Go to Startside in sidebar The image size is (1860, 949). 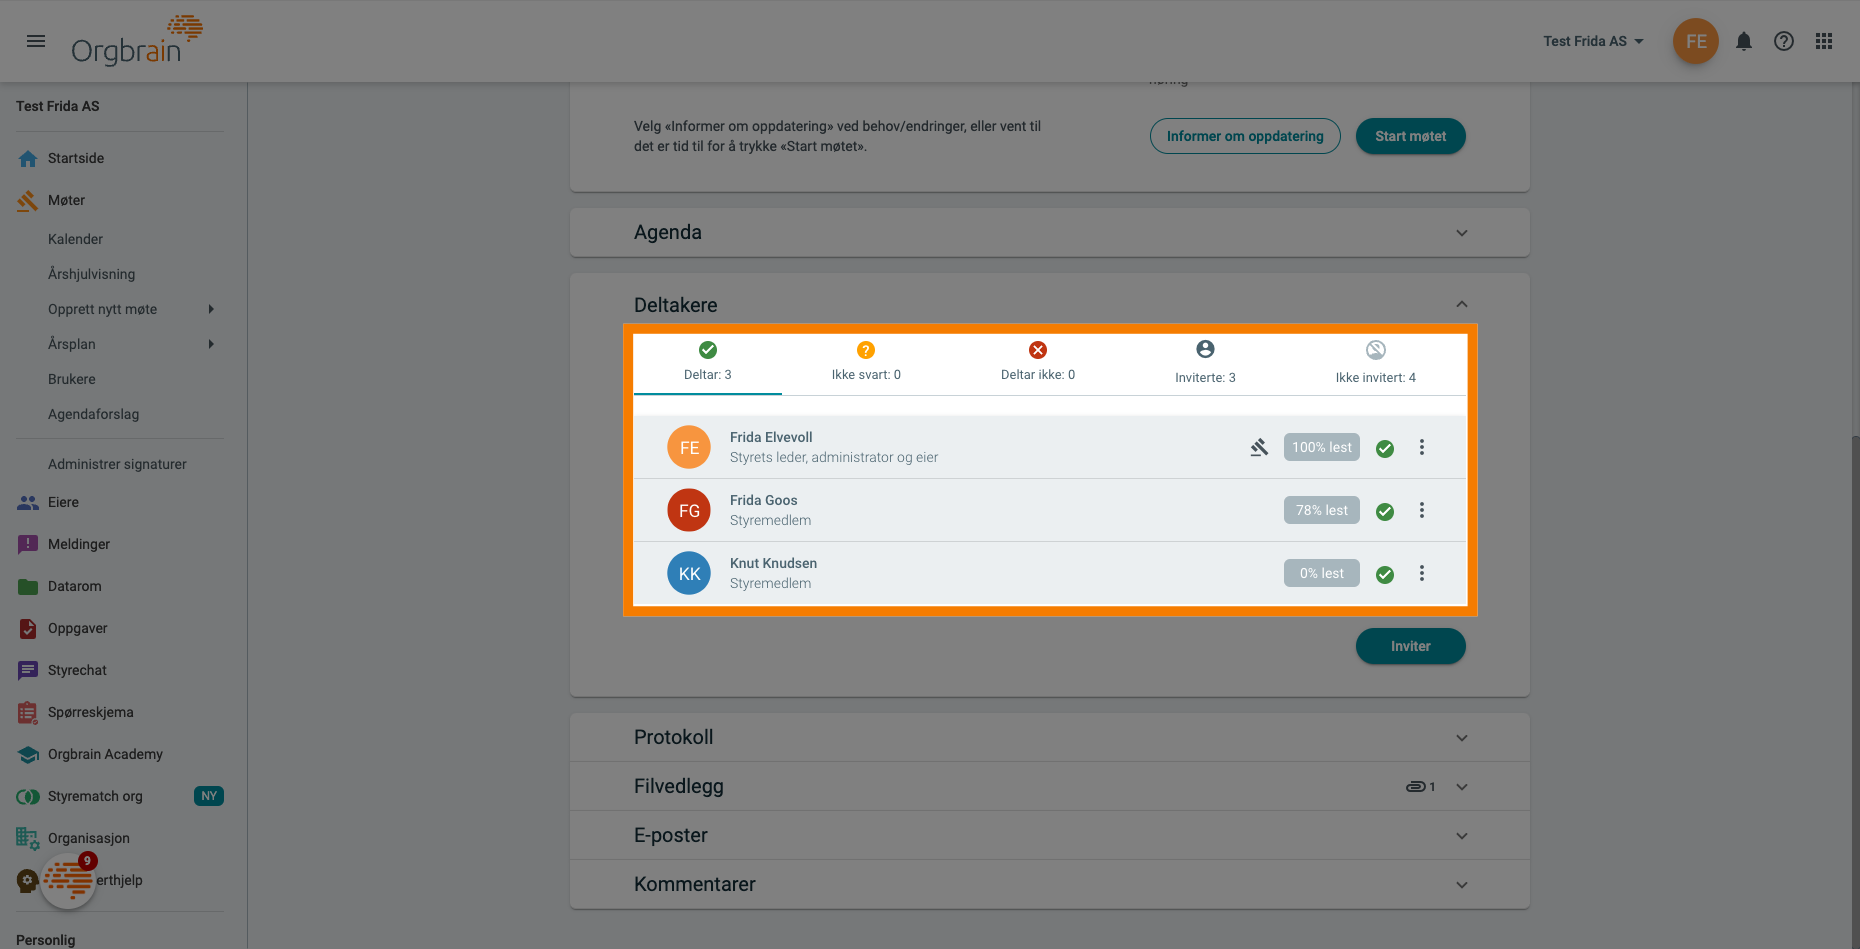pyautogui.click(x=76, y=158)
